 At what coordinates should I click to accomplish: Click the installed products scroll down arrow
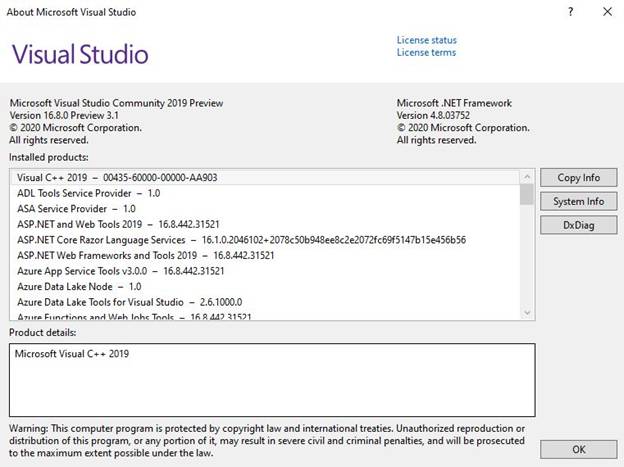(x=527, y=313)
